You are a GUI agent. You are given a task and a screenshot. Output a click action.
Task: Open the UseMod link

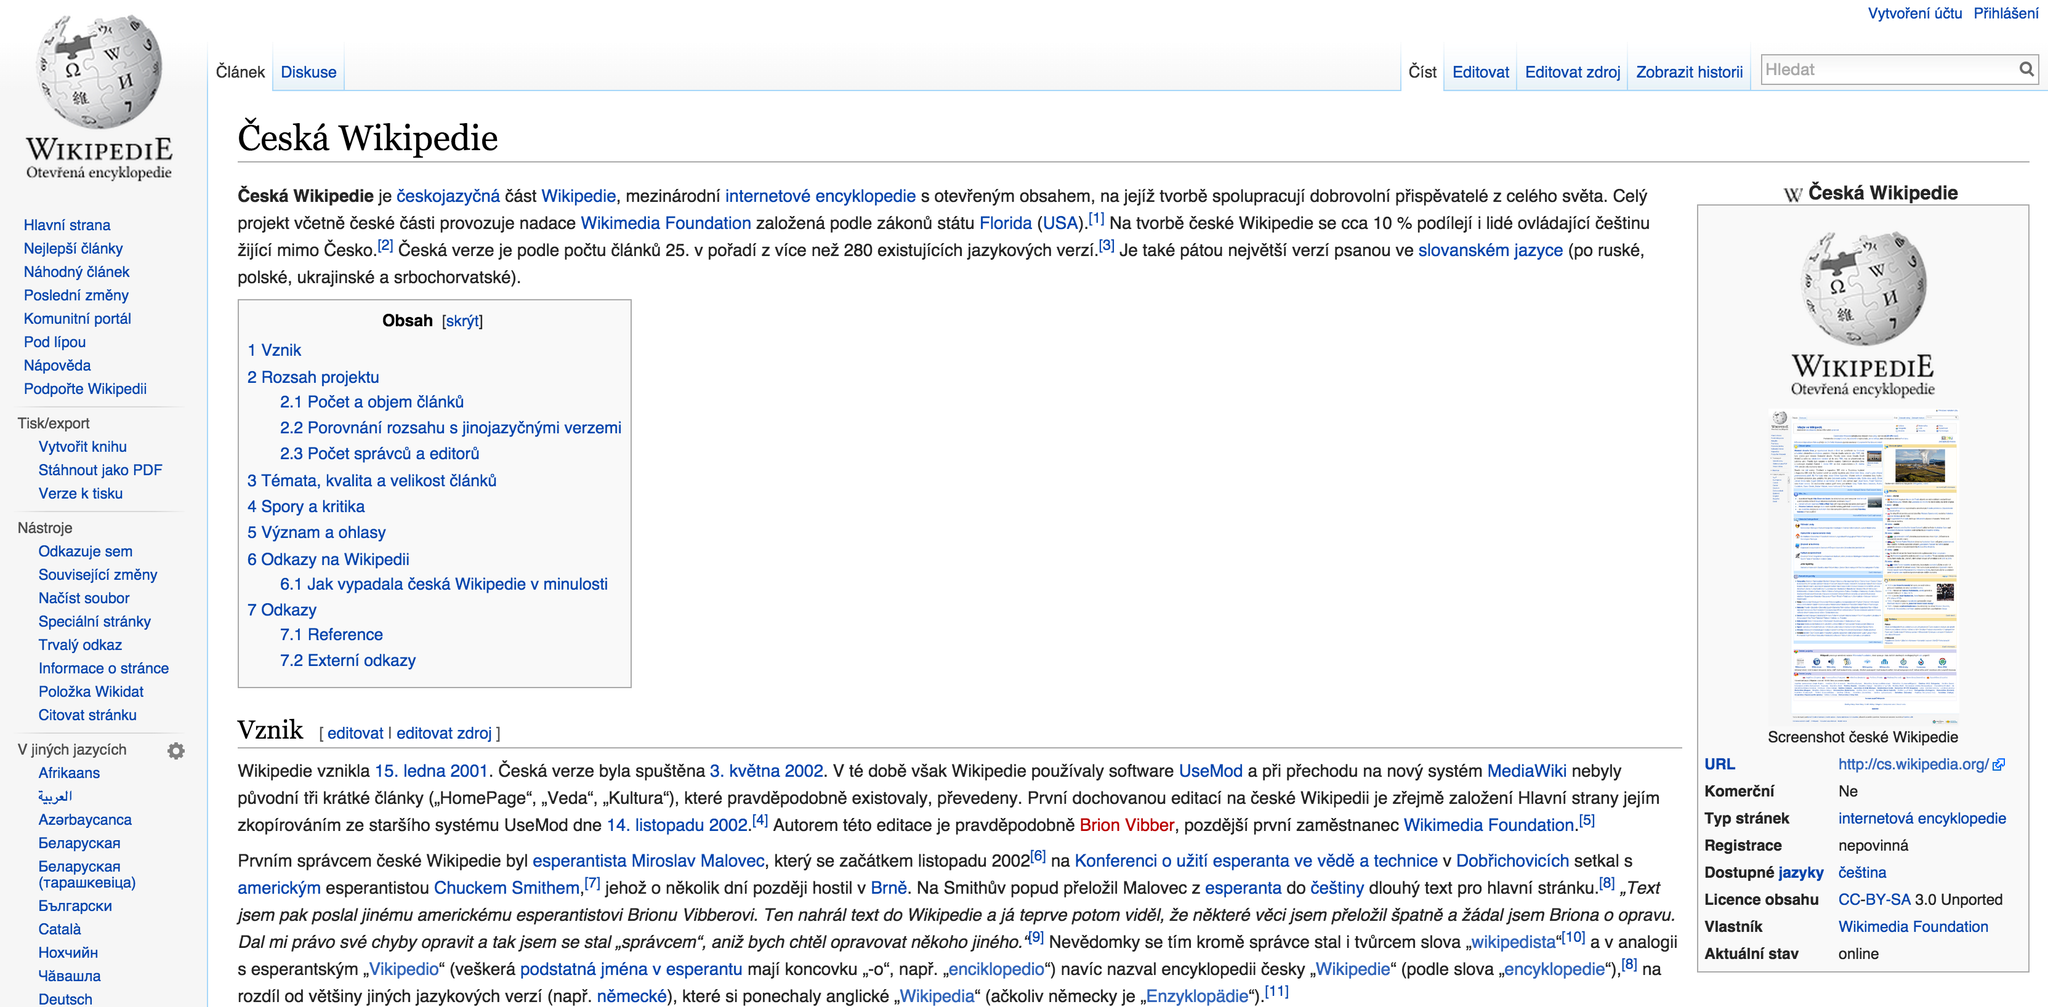pyautogui.click(x=1210, y=772)
